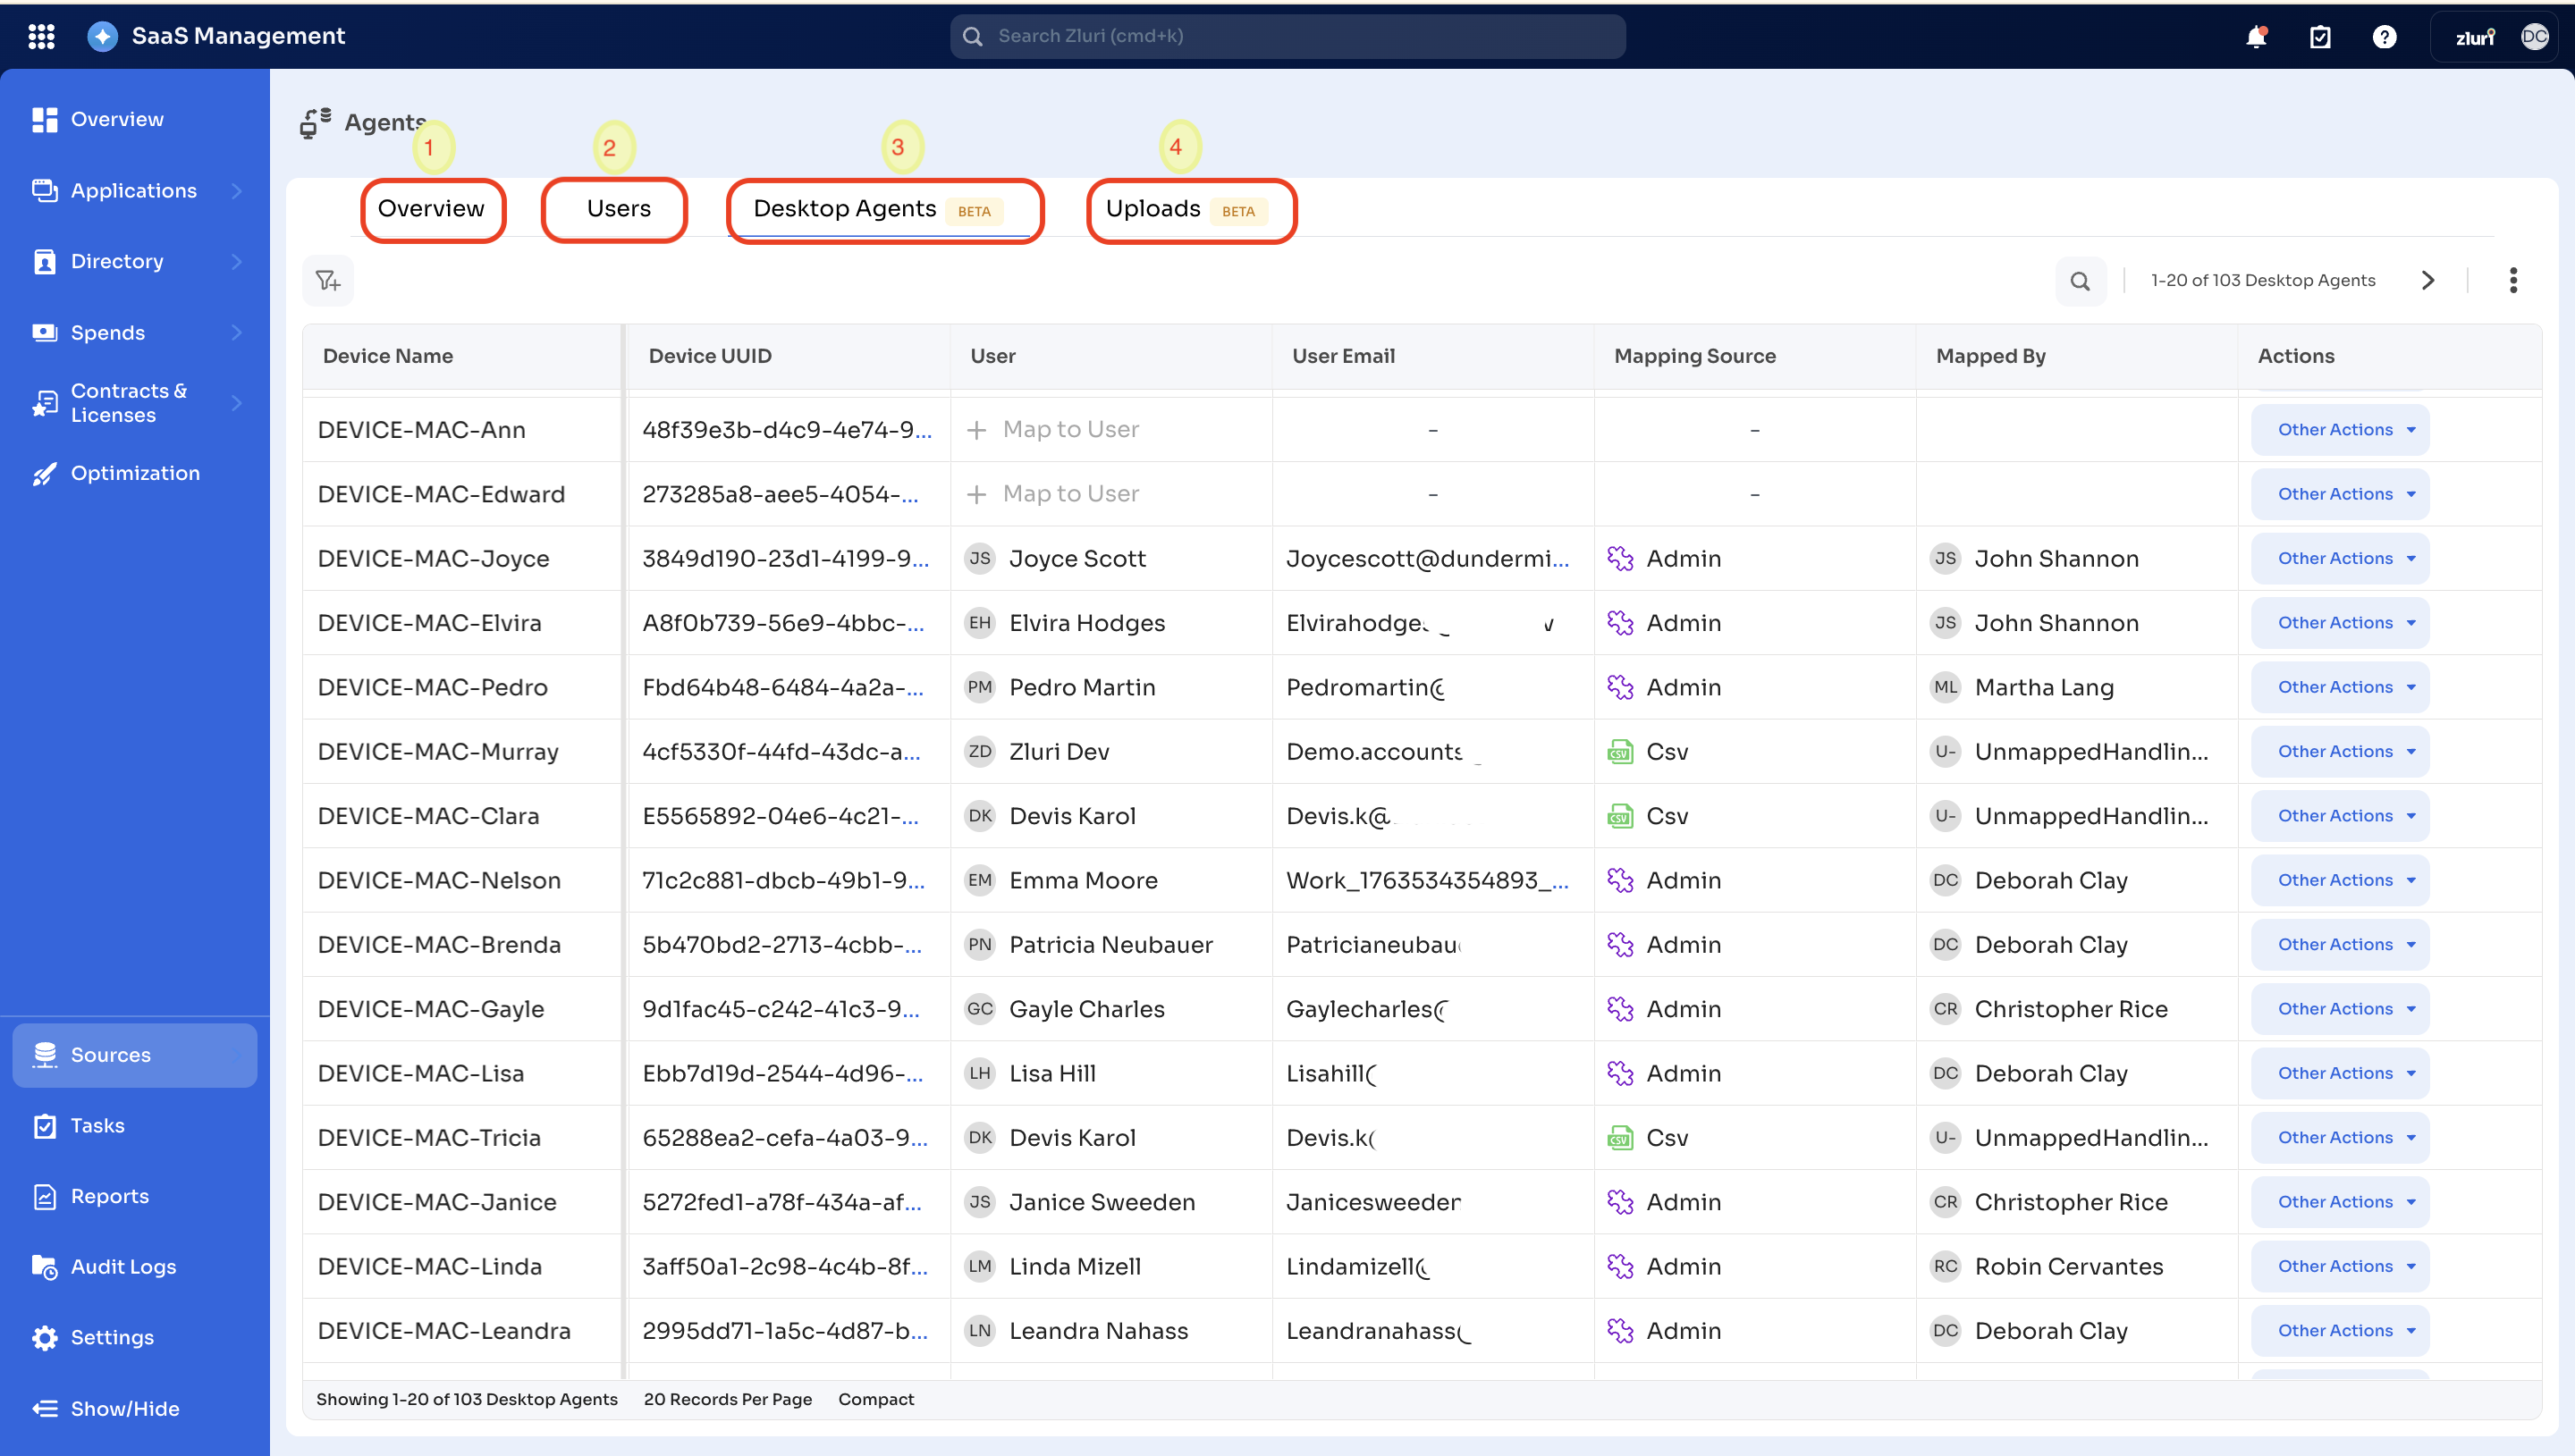Toggle Show/Hide sidebar
The image size is (2575, 1456).
[x=124, y=1408]
